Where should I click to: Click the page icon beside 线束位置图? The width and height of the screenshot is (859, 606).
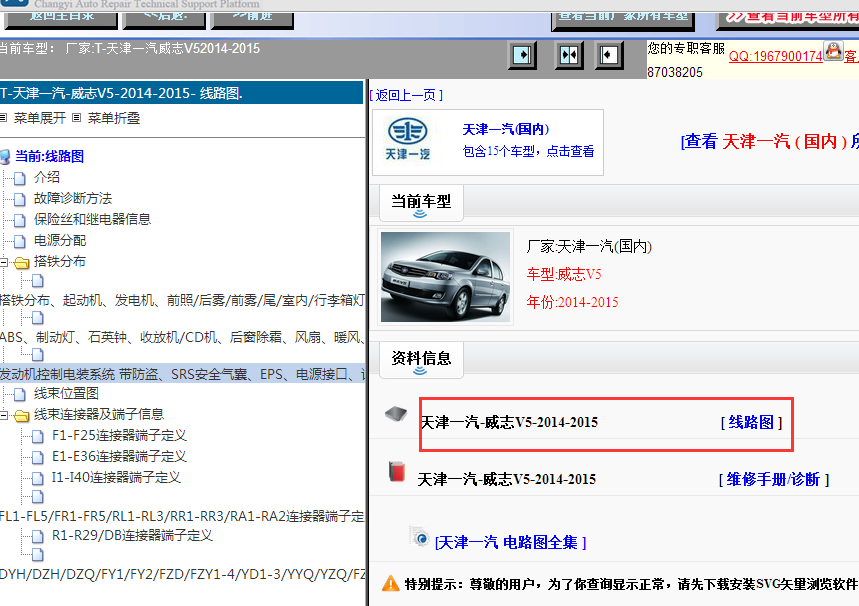(x=20, y=395)
